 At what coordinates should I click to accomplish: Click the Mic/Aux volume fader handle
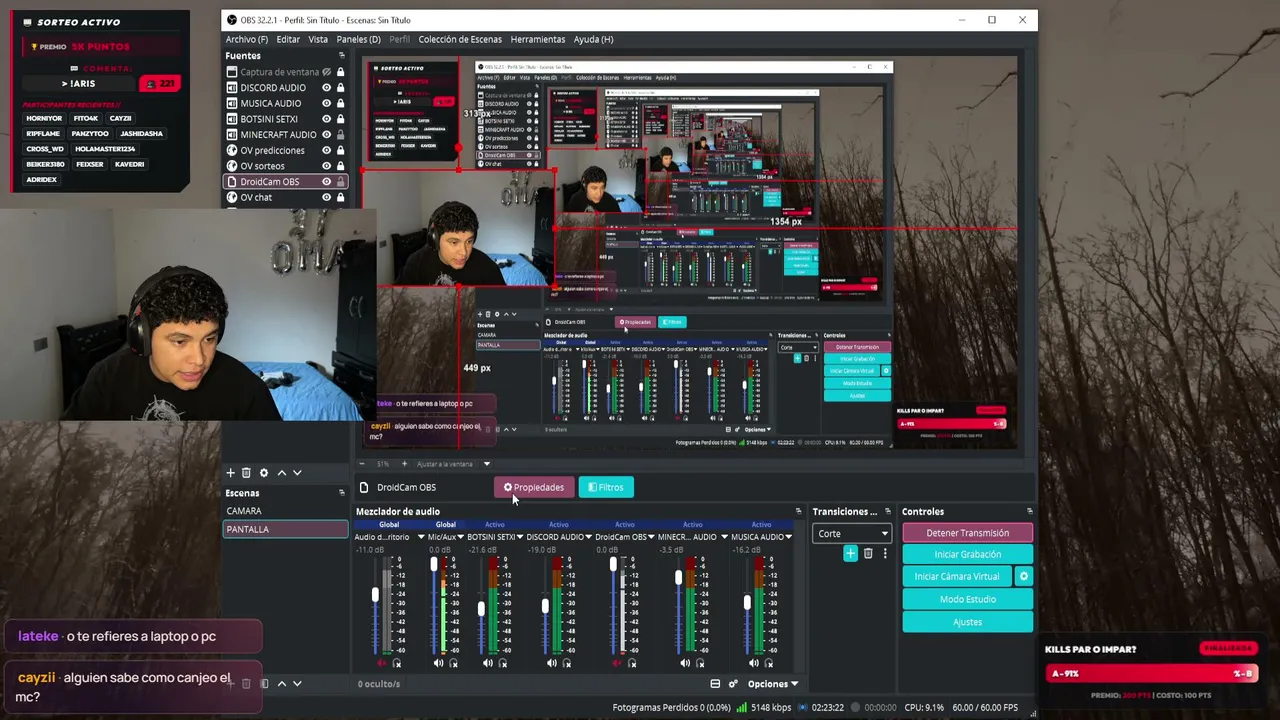pos(434,565)
